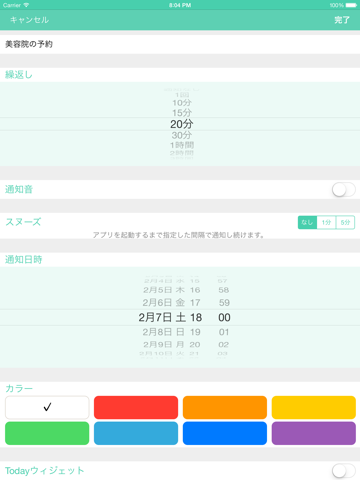Choose 20分 in repeat picker

point(182,124)
